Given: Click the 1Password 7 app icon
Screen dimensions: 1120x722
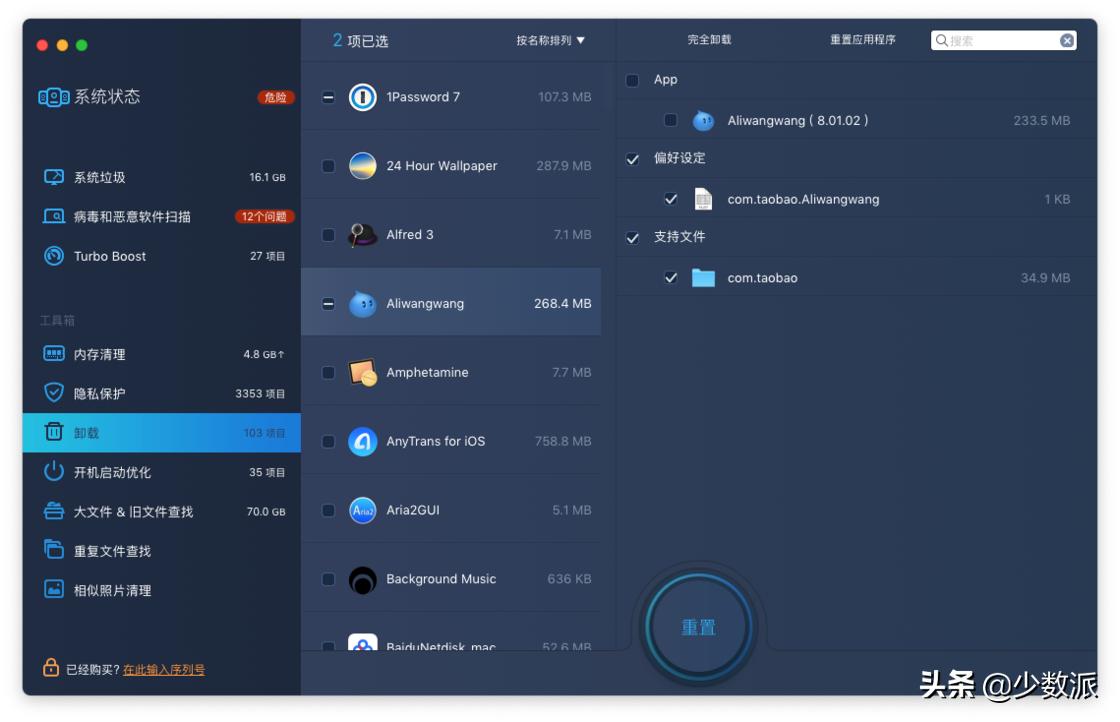Looking at the screenshot, I should pyautogui.click(x=362, y=97).
